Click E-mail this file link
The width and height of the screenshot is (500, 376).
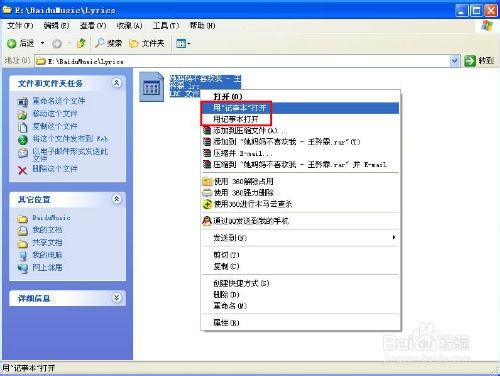(x=70, y=154)
